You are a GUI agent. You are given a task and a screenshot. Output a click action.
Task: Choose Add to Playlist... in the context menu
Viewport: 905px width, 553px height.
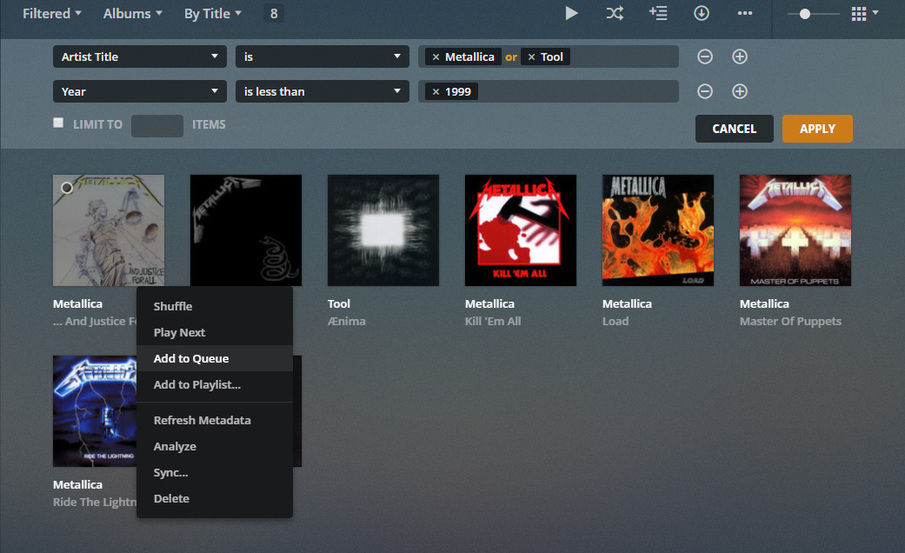coord(215,384)
